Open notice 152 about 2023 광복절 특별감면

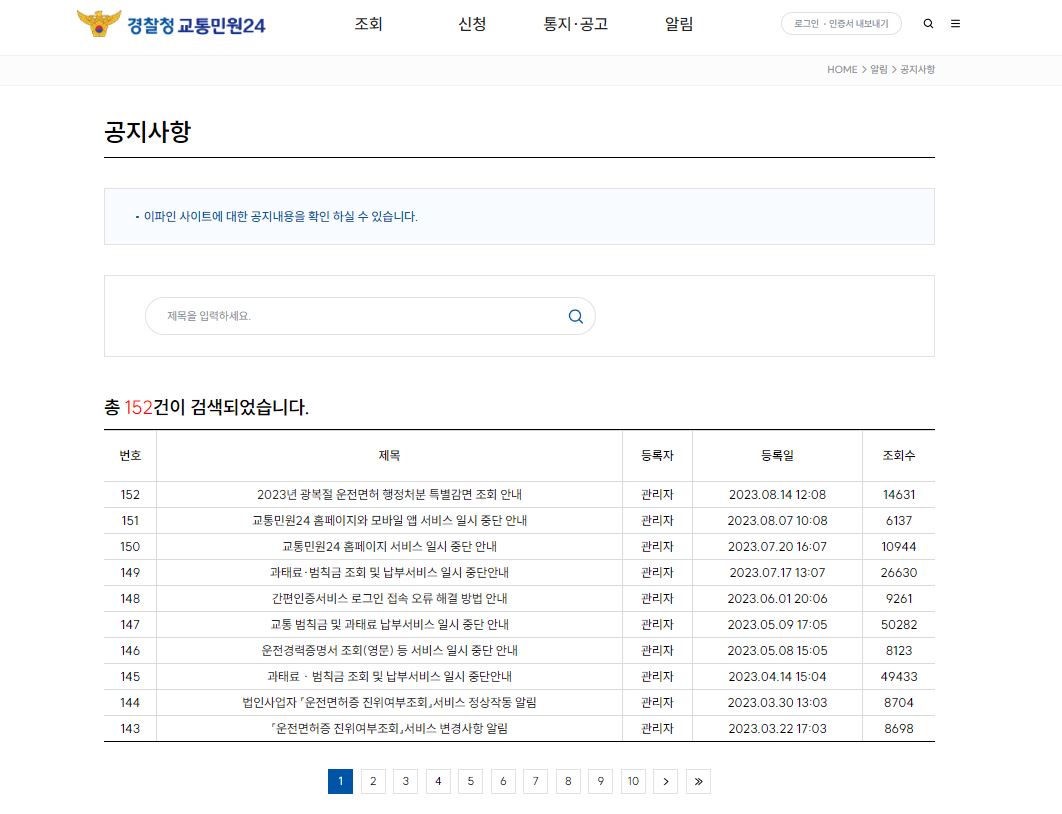pyautogui.click(x=390, y=494)
